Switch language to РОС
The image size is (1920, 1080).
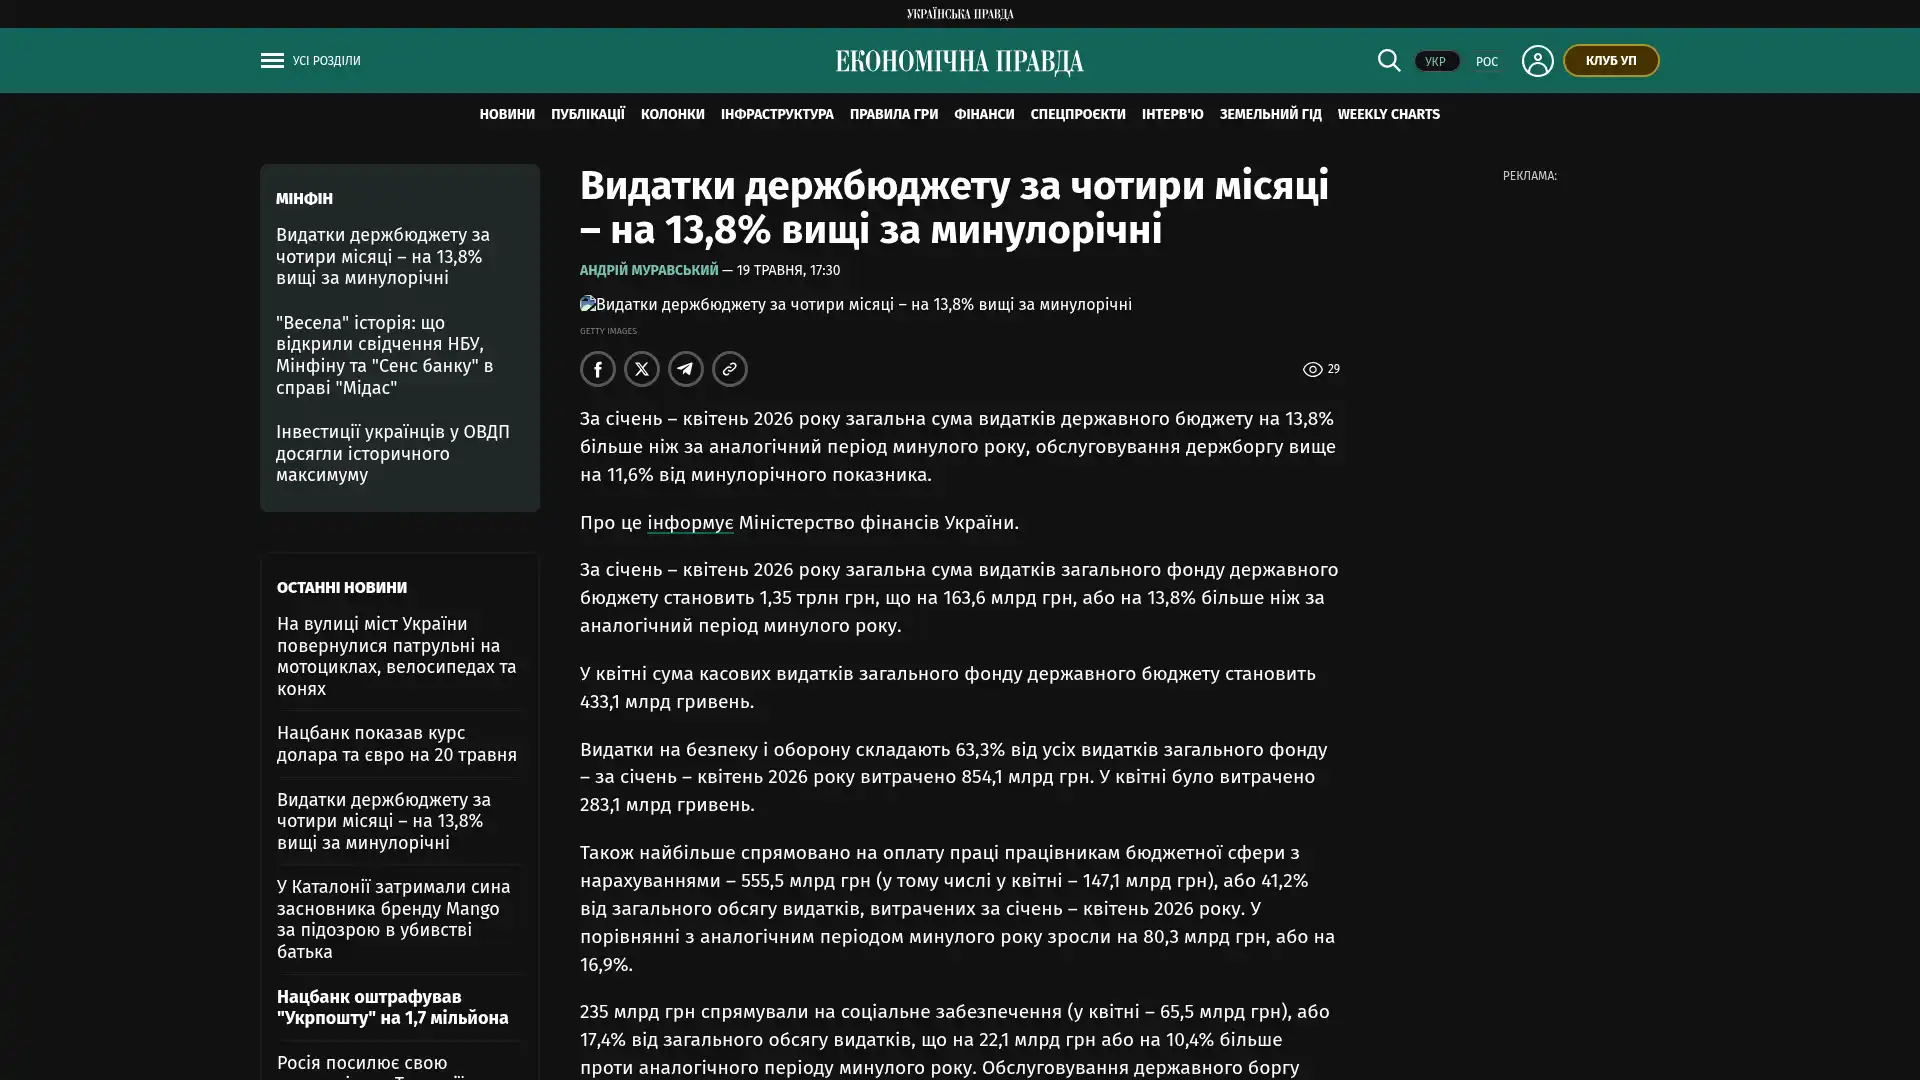1487,61
